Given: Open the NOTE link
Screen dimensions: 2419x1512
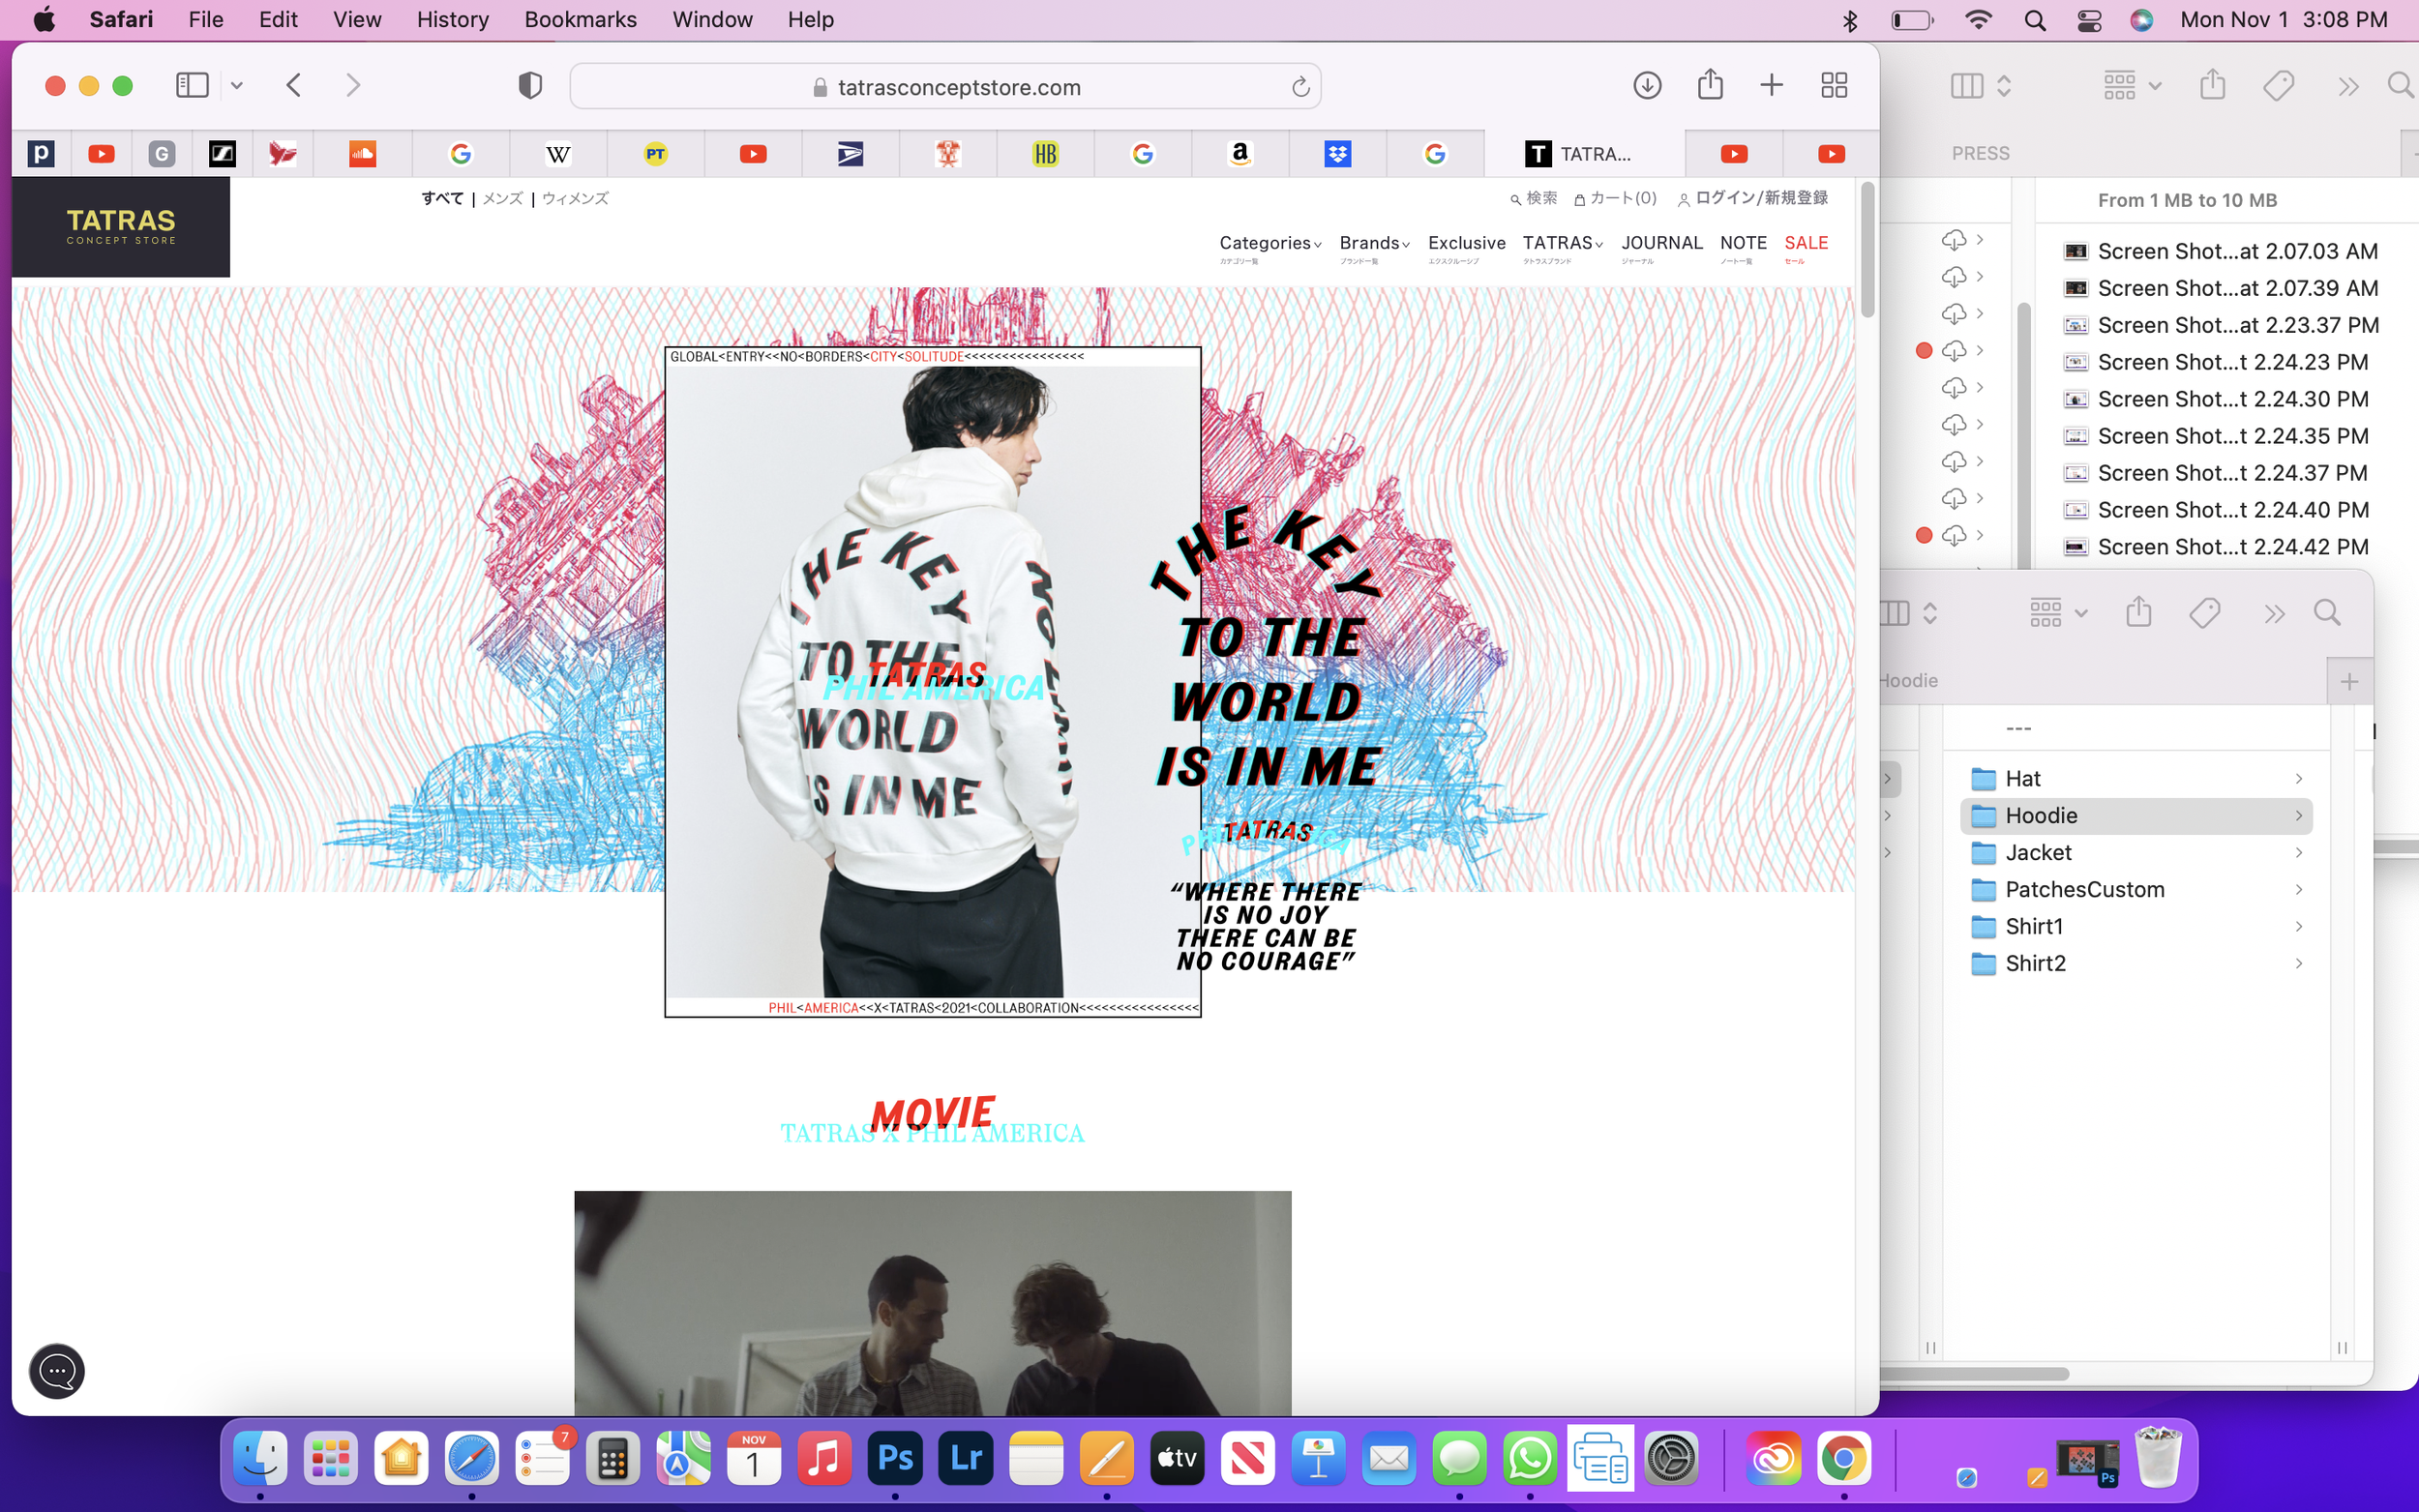Looking at the screenshot, I should tap(1743, 243).
